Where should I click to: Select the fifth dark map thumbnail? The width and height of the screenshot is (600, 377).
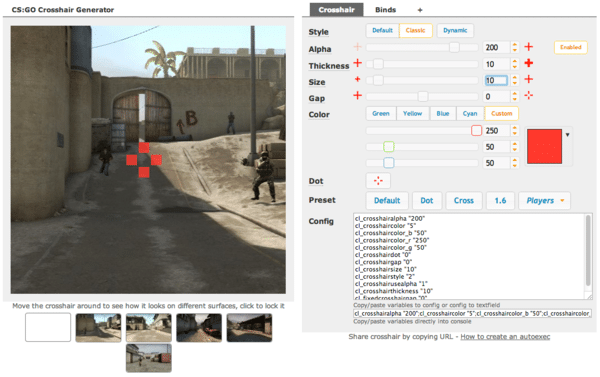coord(249,327)
